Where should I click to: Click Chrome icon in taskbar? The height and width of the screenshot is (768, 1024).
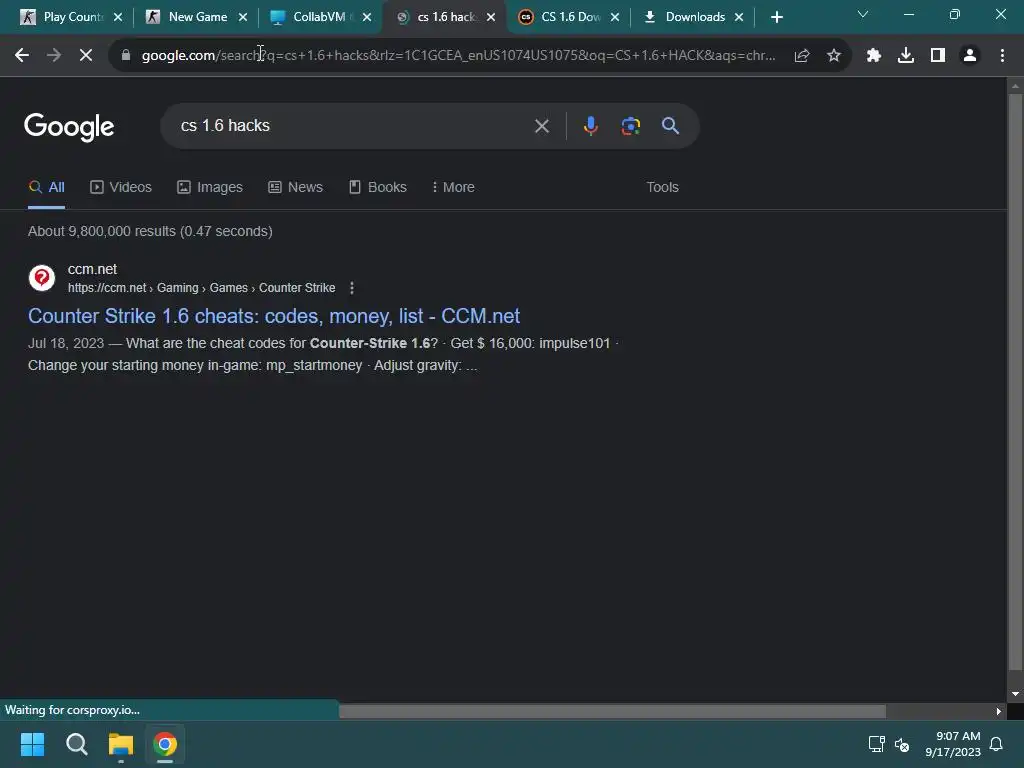click(x=165, y=744)
